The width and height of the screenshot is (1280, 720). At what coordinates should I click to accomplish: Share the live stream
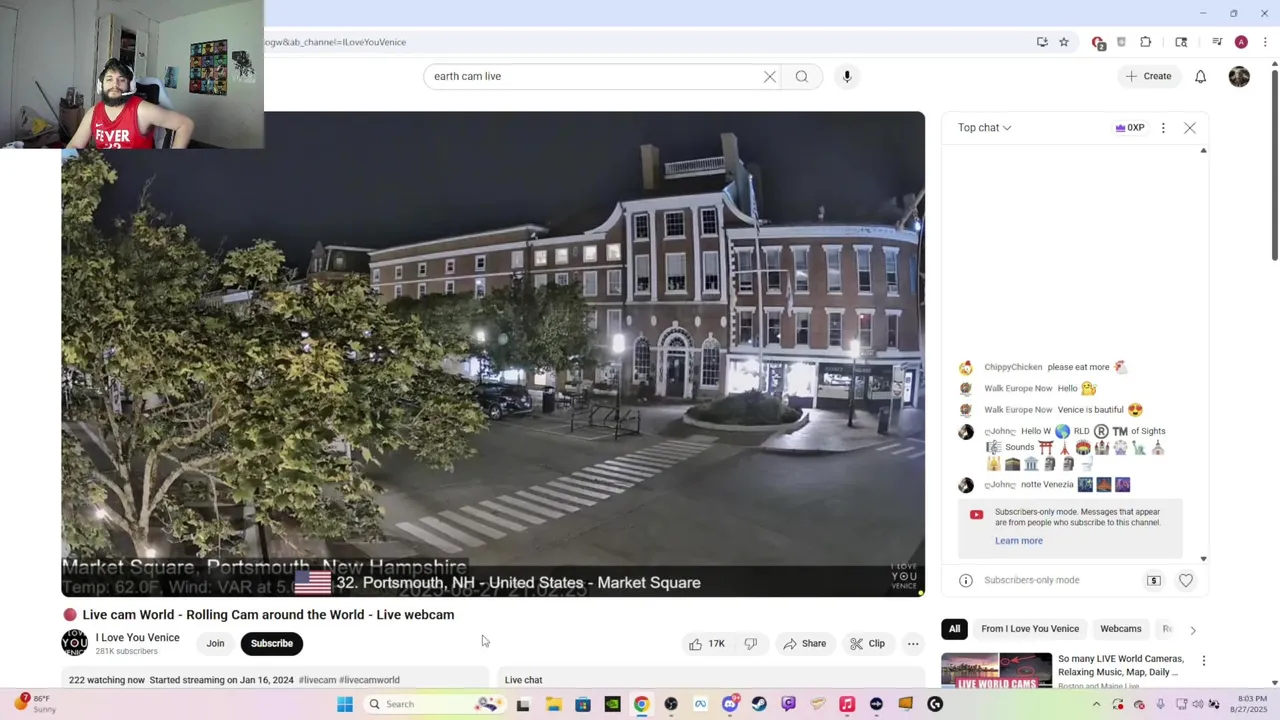(x=805, y=644)
